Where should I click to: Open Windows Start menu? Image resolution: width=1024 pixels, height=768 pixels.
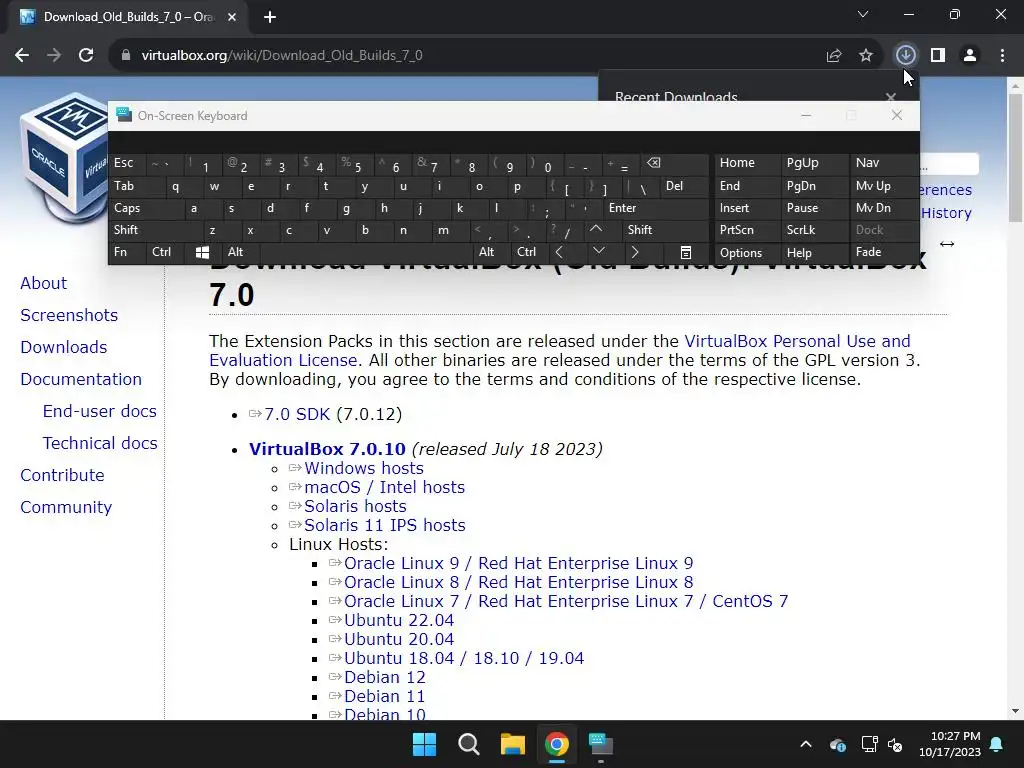coord(424,744)
